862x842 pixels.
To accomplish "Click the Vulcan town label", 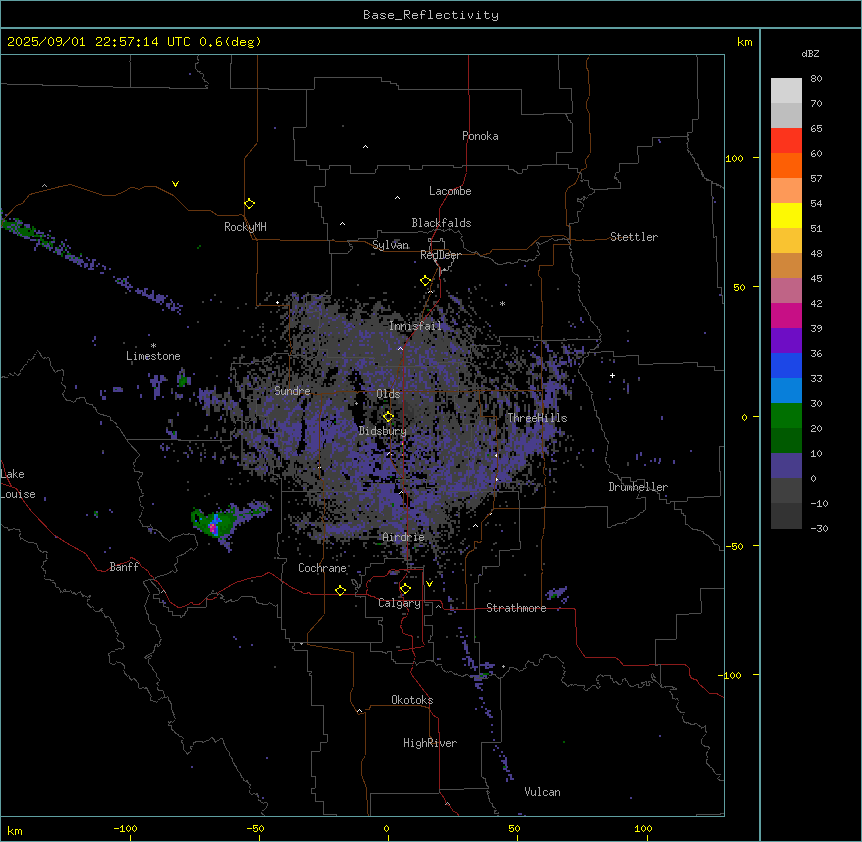I will tap(543, 792).
